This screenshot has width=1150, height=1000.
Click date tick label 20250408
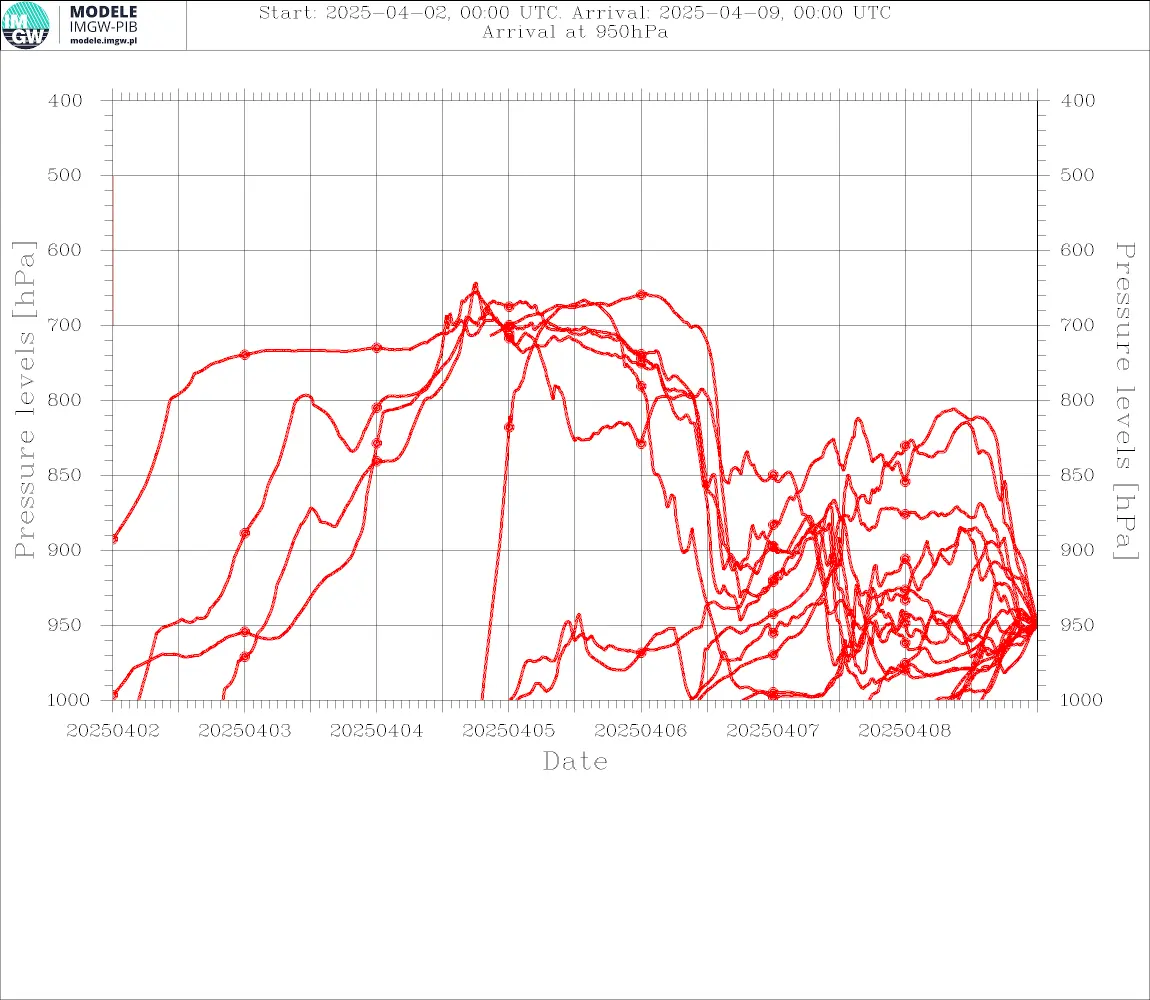coord(905,731)
